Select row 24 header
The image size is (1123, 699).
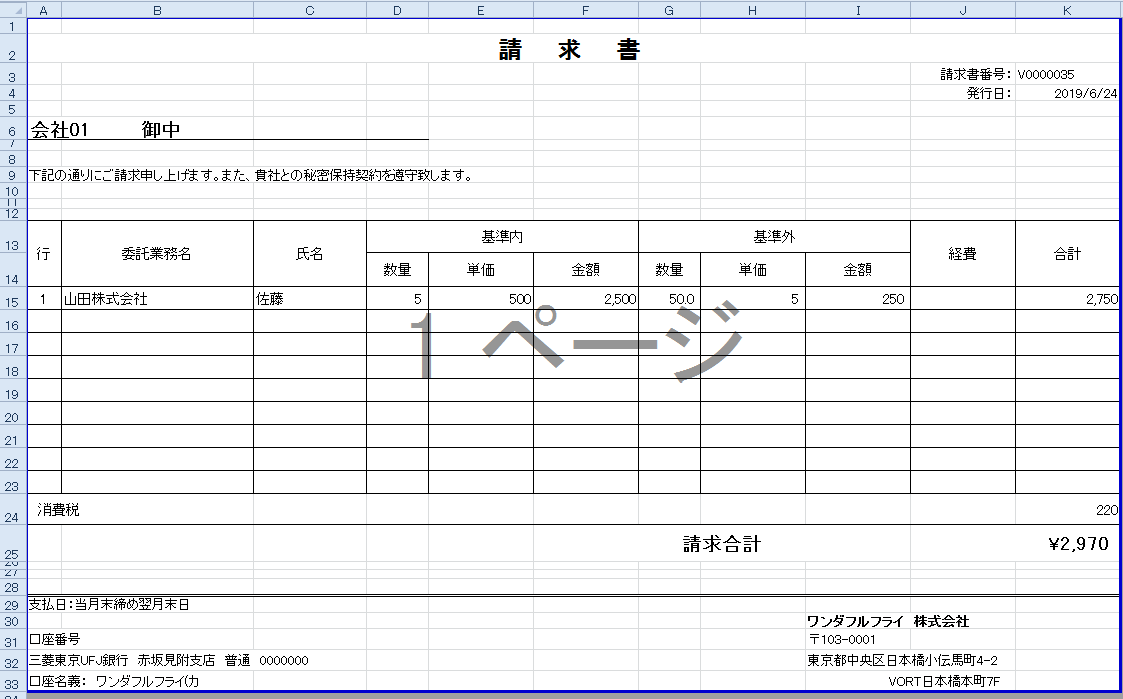coord(13,510)
